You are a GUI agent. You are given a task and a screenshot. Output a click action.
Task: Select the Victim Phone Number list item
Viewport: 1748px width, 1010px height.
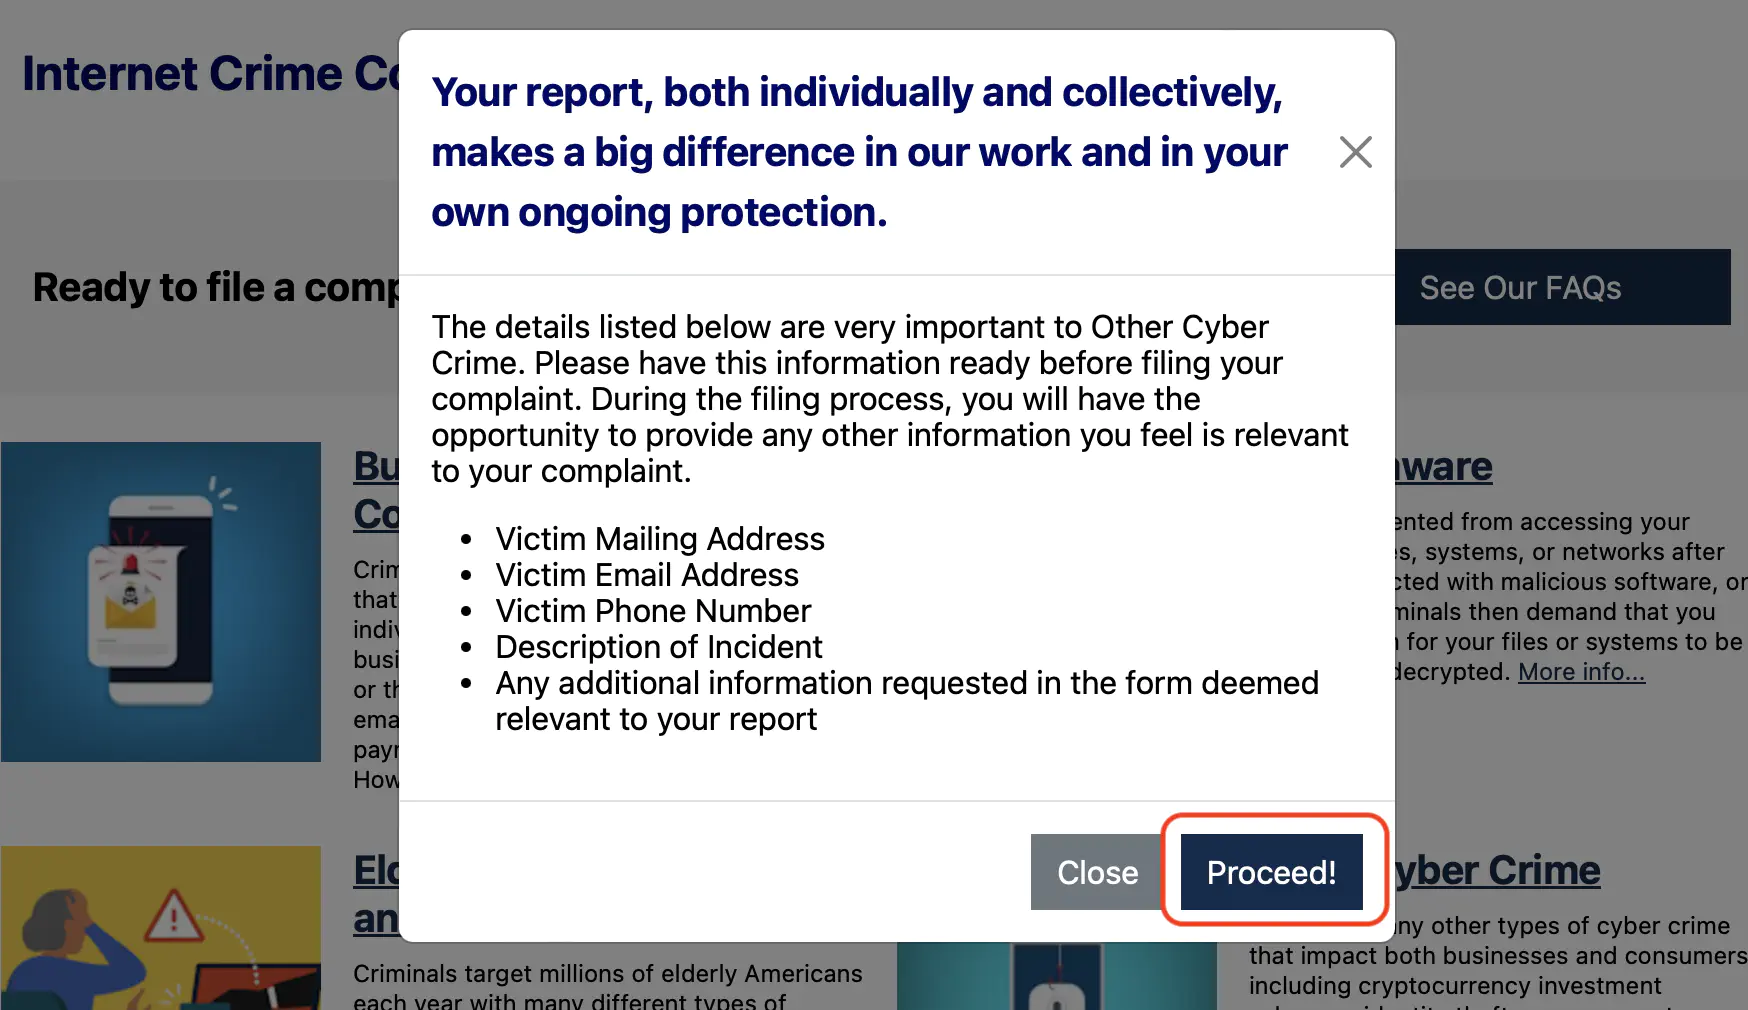[653, 611]
